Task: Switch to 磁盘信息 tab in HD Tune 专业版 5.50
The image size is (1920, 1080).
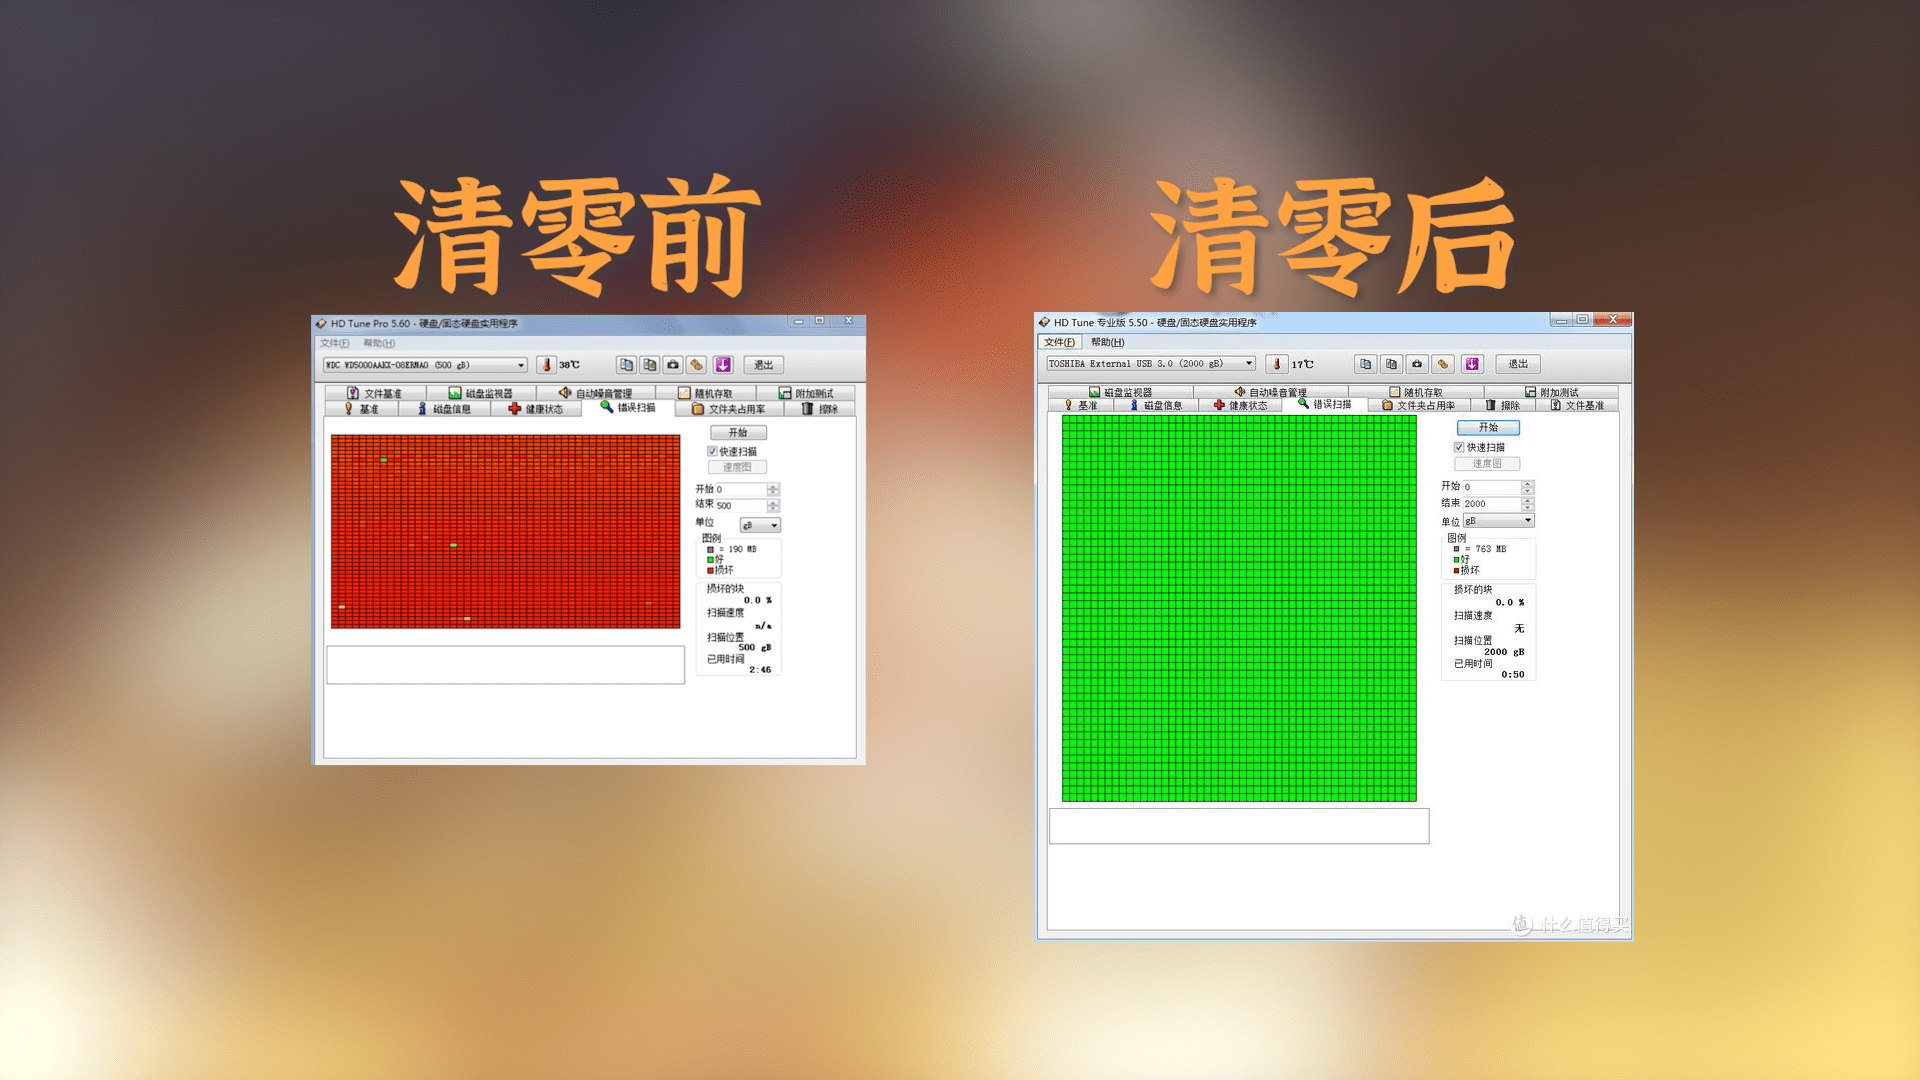Action: pos(1156,405)
